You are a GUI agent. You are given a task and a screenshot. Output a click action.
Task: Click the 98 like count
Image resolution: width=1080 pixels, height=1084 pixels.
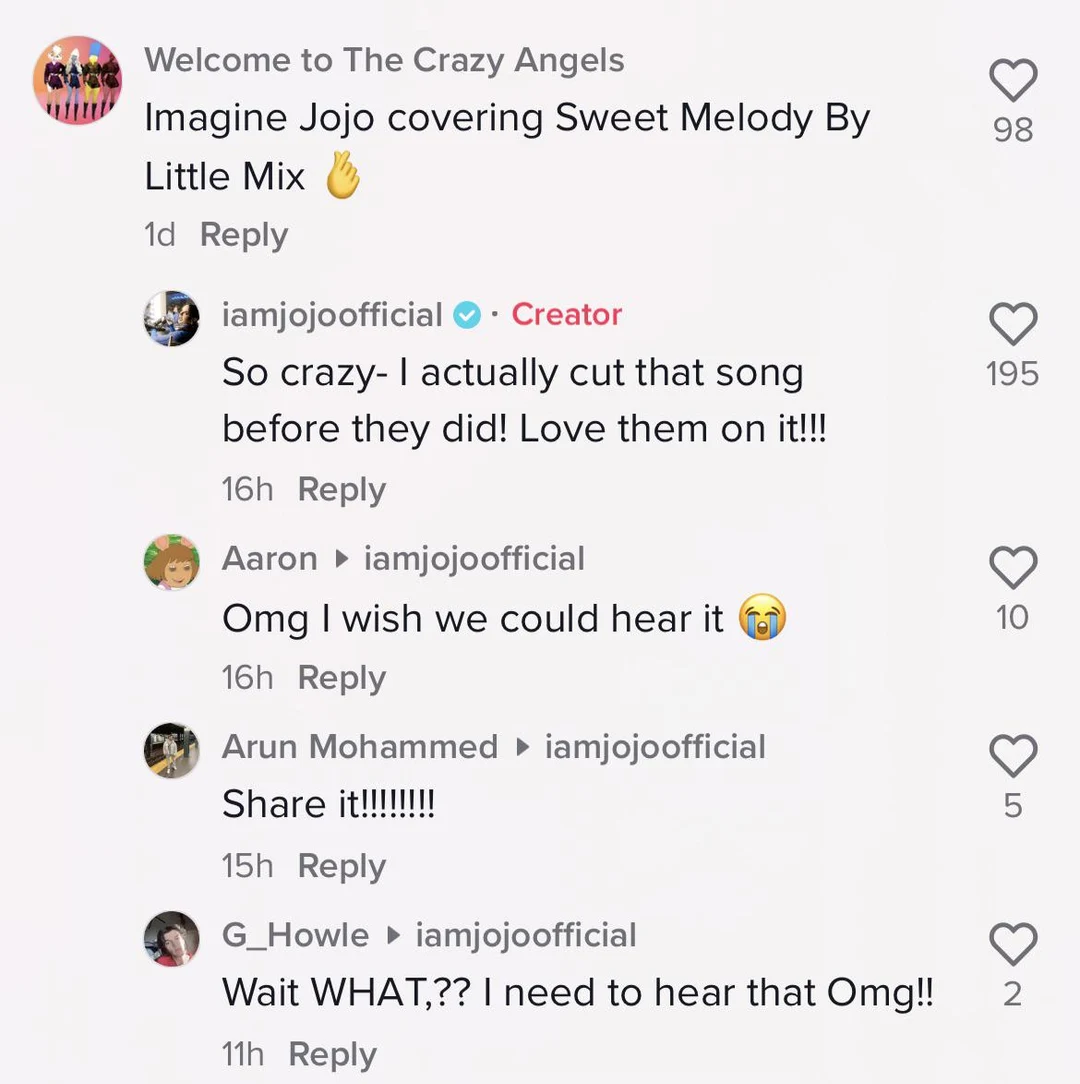click(1011, 129)
